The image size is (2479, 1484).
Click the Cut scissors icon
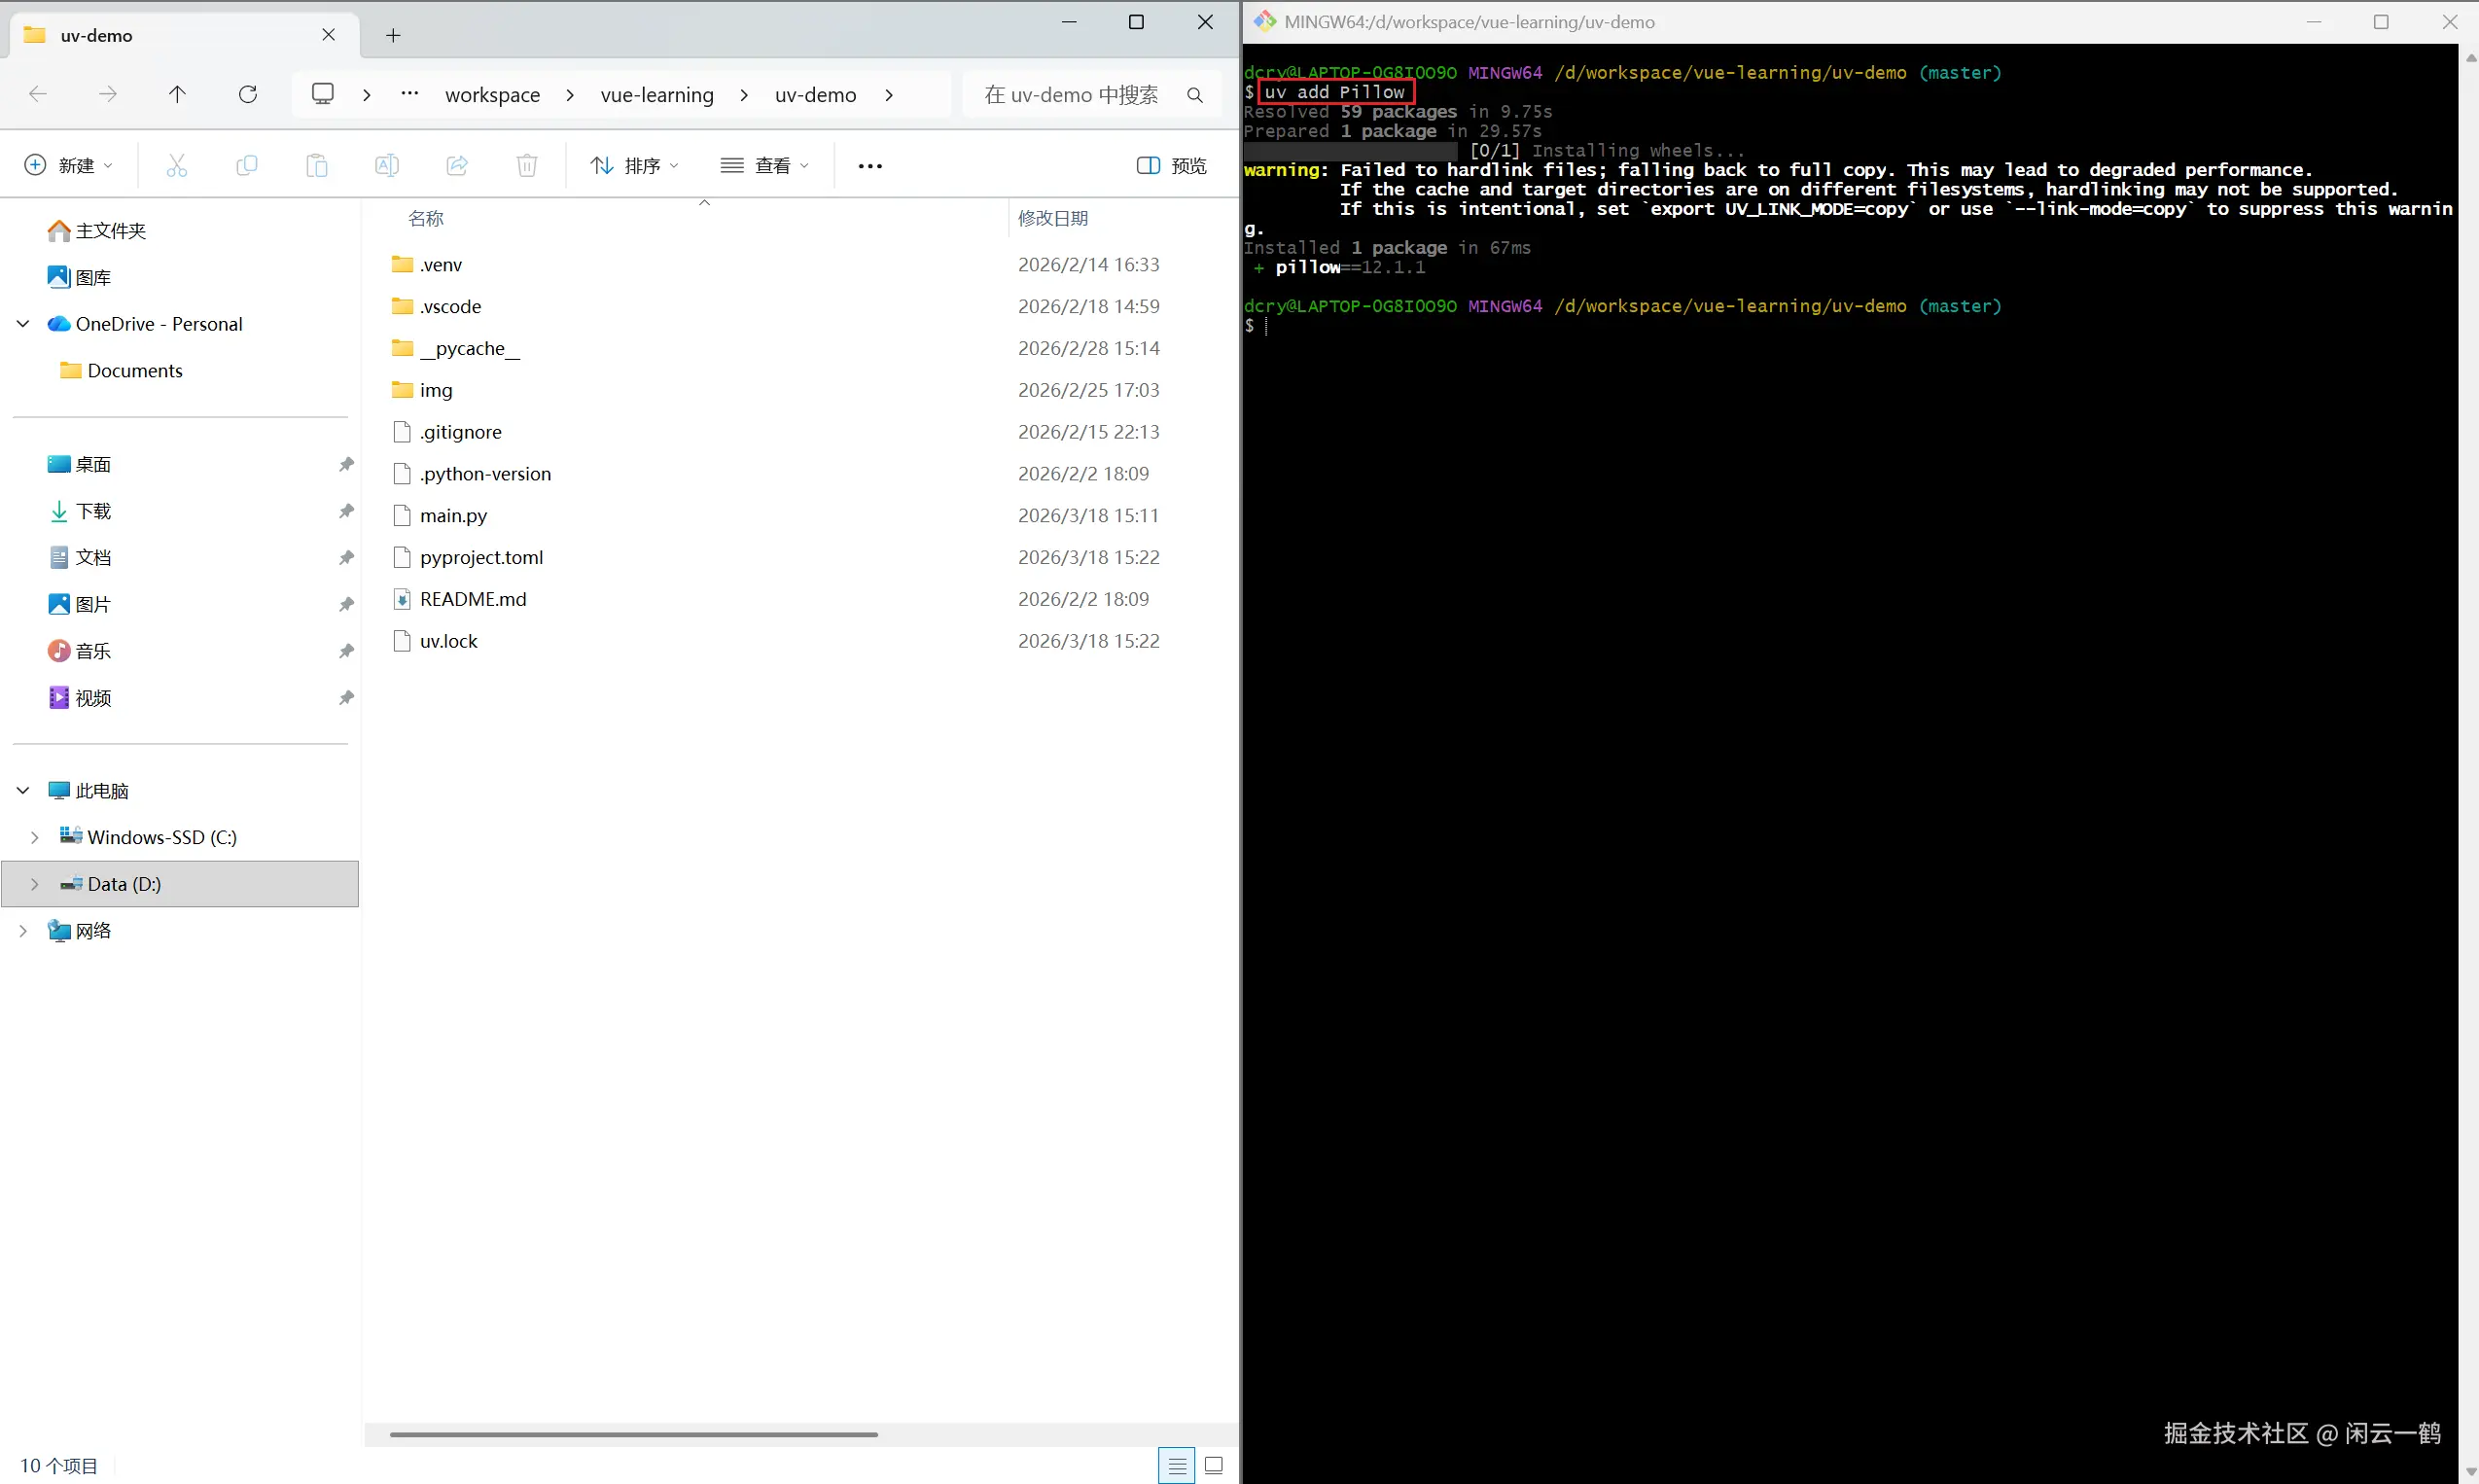click(177, 165)
